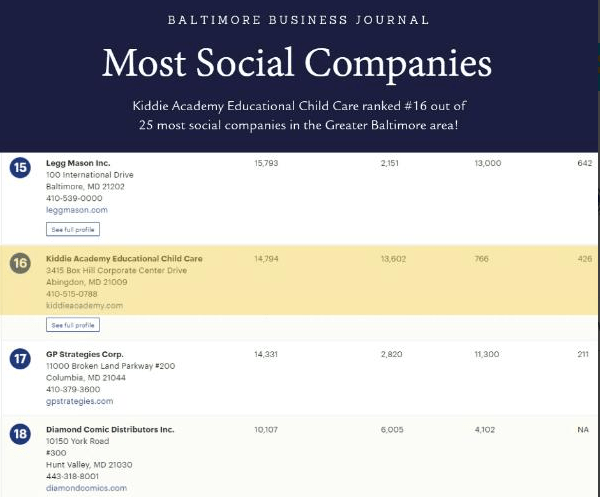
Task: Go to the diamondcomics.com link
Action: pyautogui.click(x=87, y=488)
